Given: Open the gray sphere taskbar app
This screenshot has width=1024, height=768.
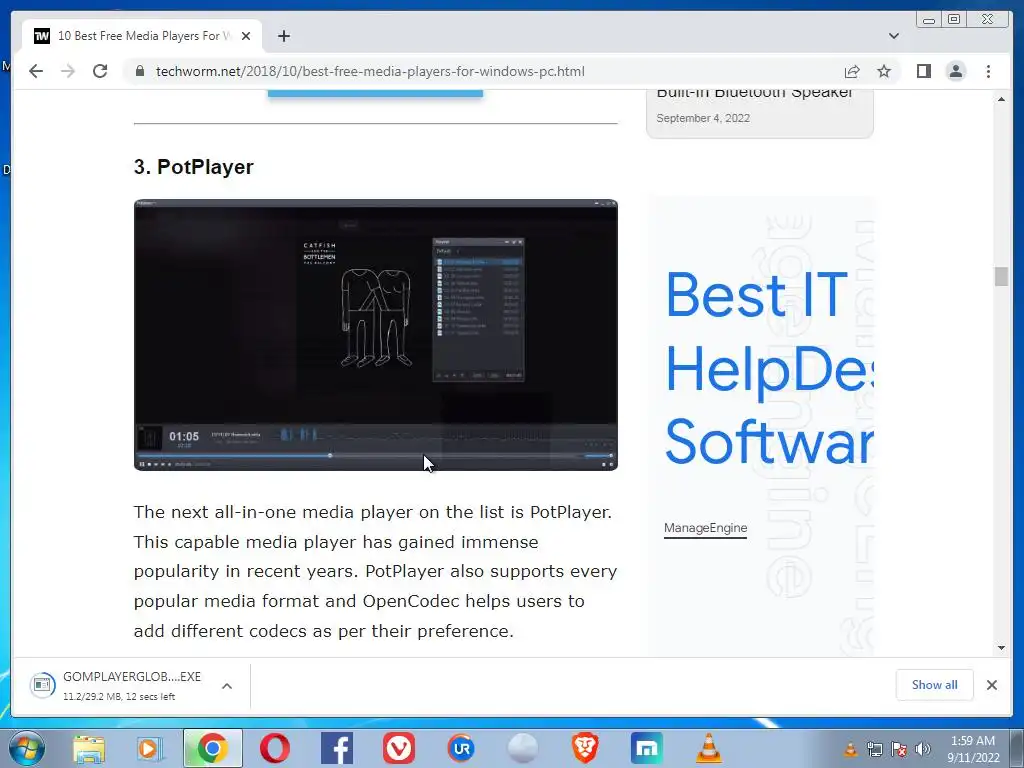Looking at the screenshot, I should [522, 748].
